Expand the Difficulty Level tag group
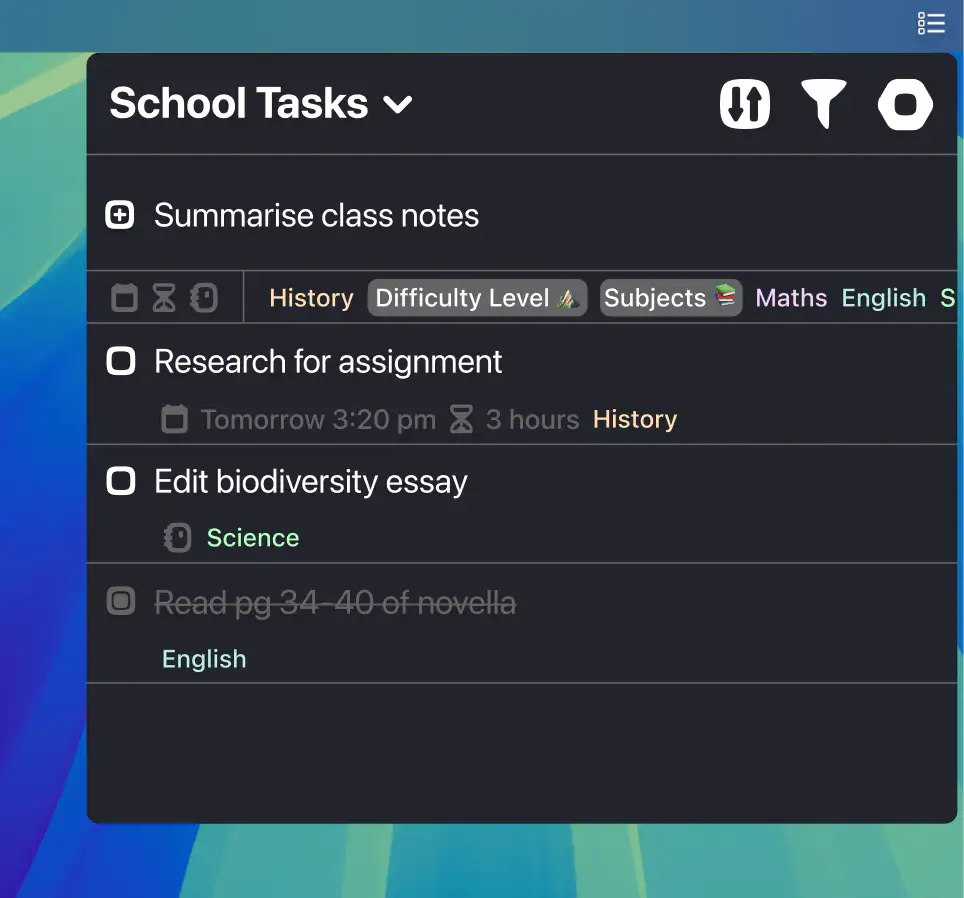 [x=477, y=298]
